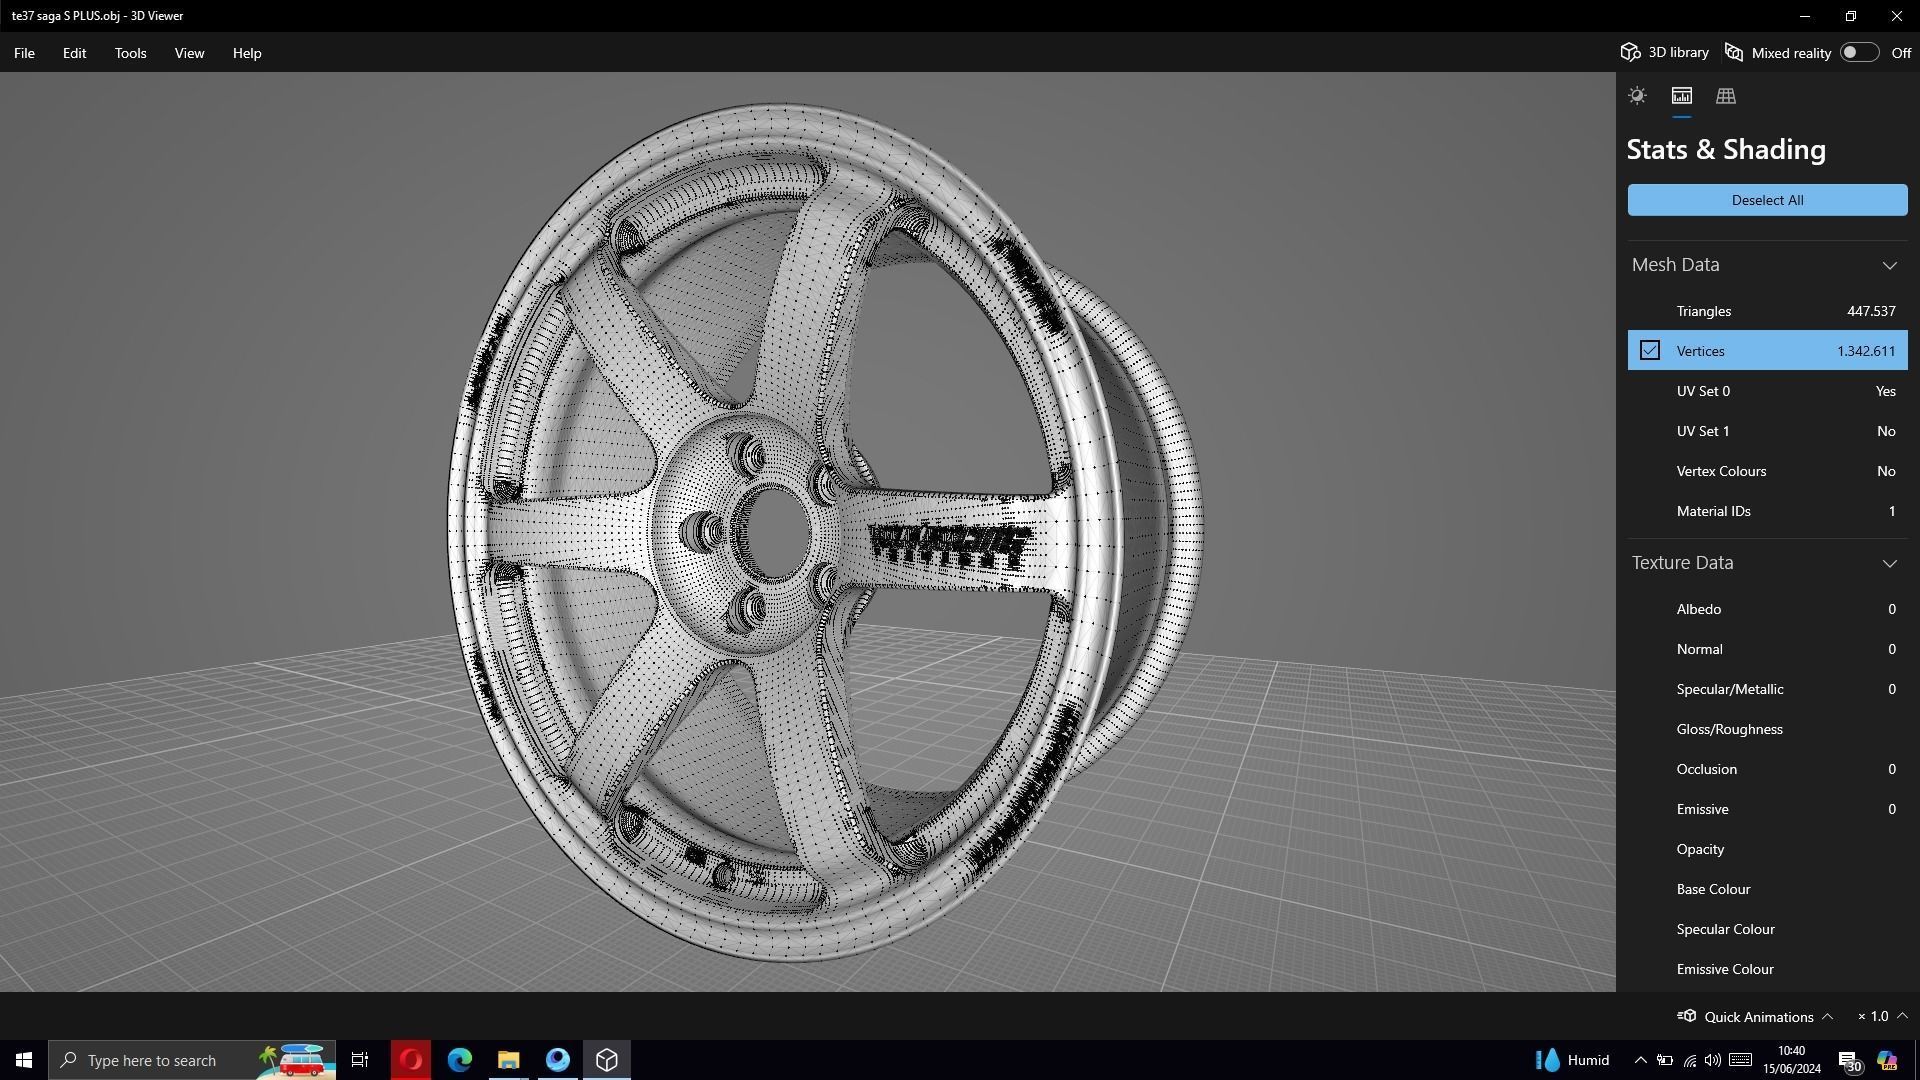Open the Humid weather widget
The image size is (1920, 1080).
1573,1060
